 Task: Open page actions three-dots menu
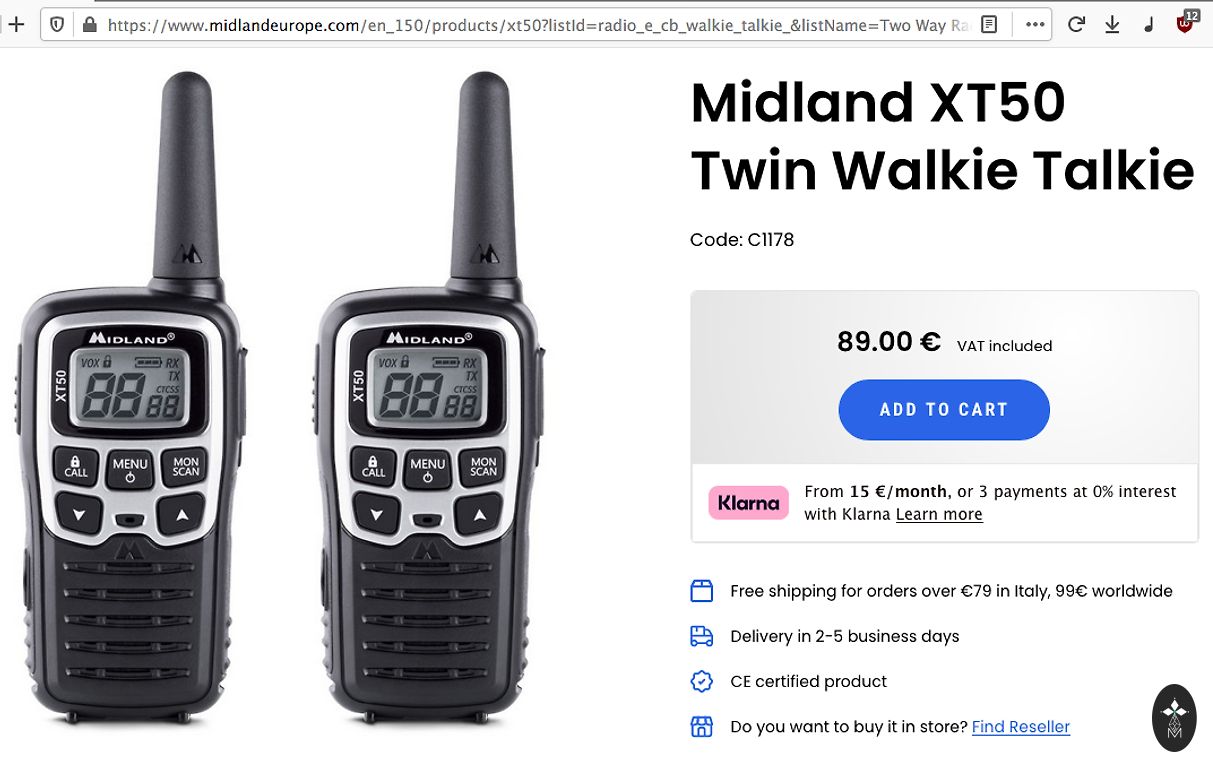click(1034, 25)
